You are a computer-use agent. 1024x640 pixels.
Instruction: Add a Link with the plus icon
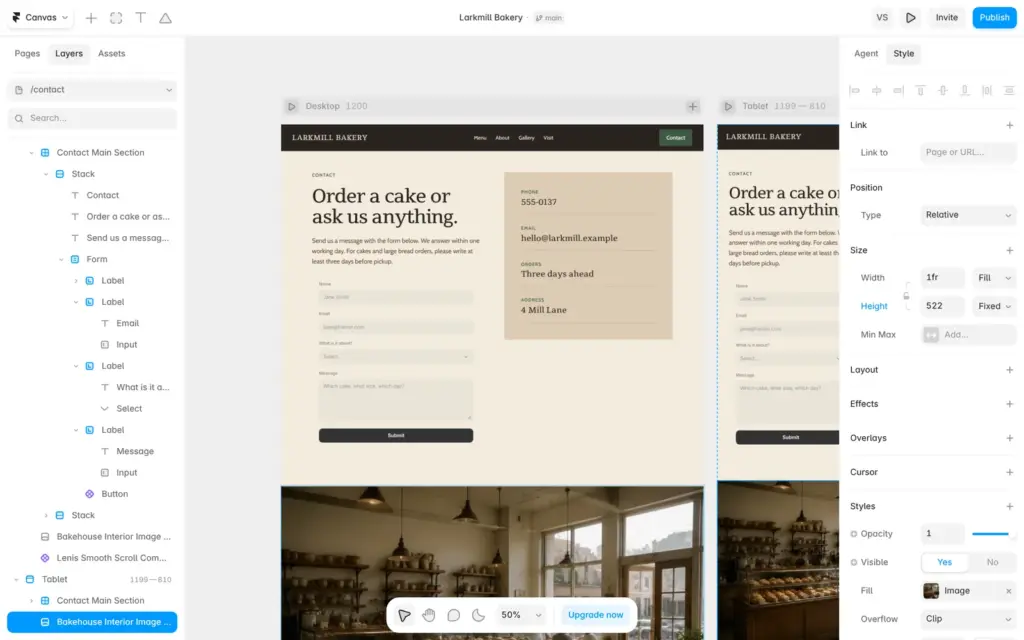tap(1009, 125)
